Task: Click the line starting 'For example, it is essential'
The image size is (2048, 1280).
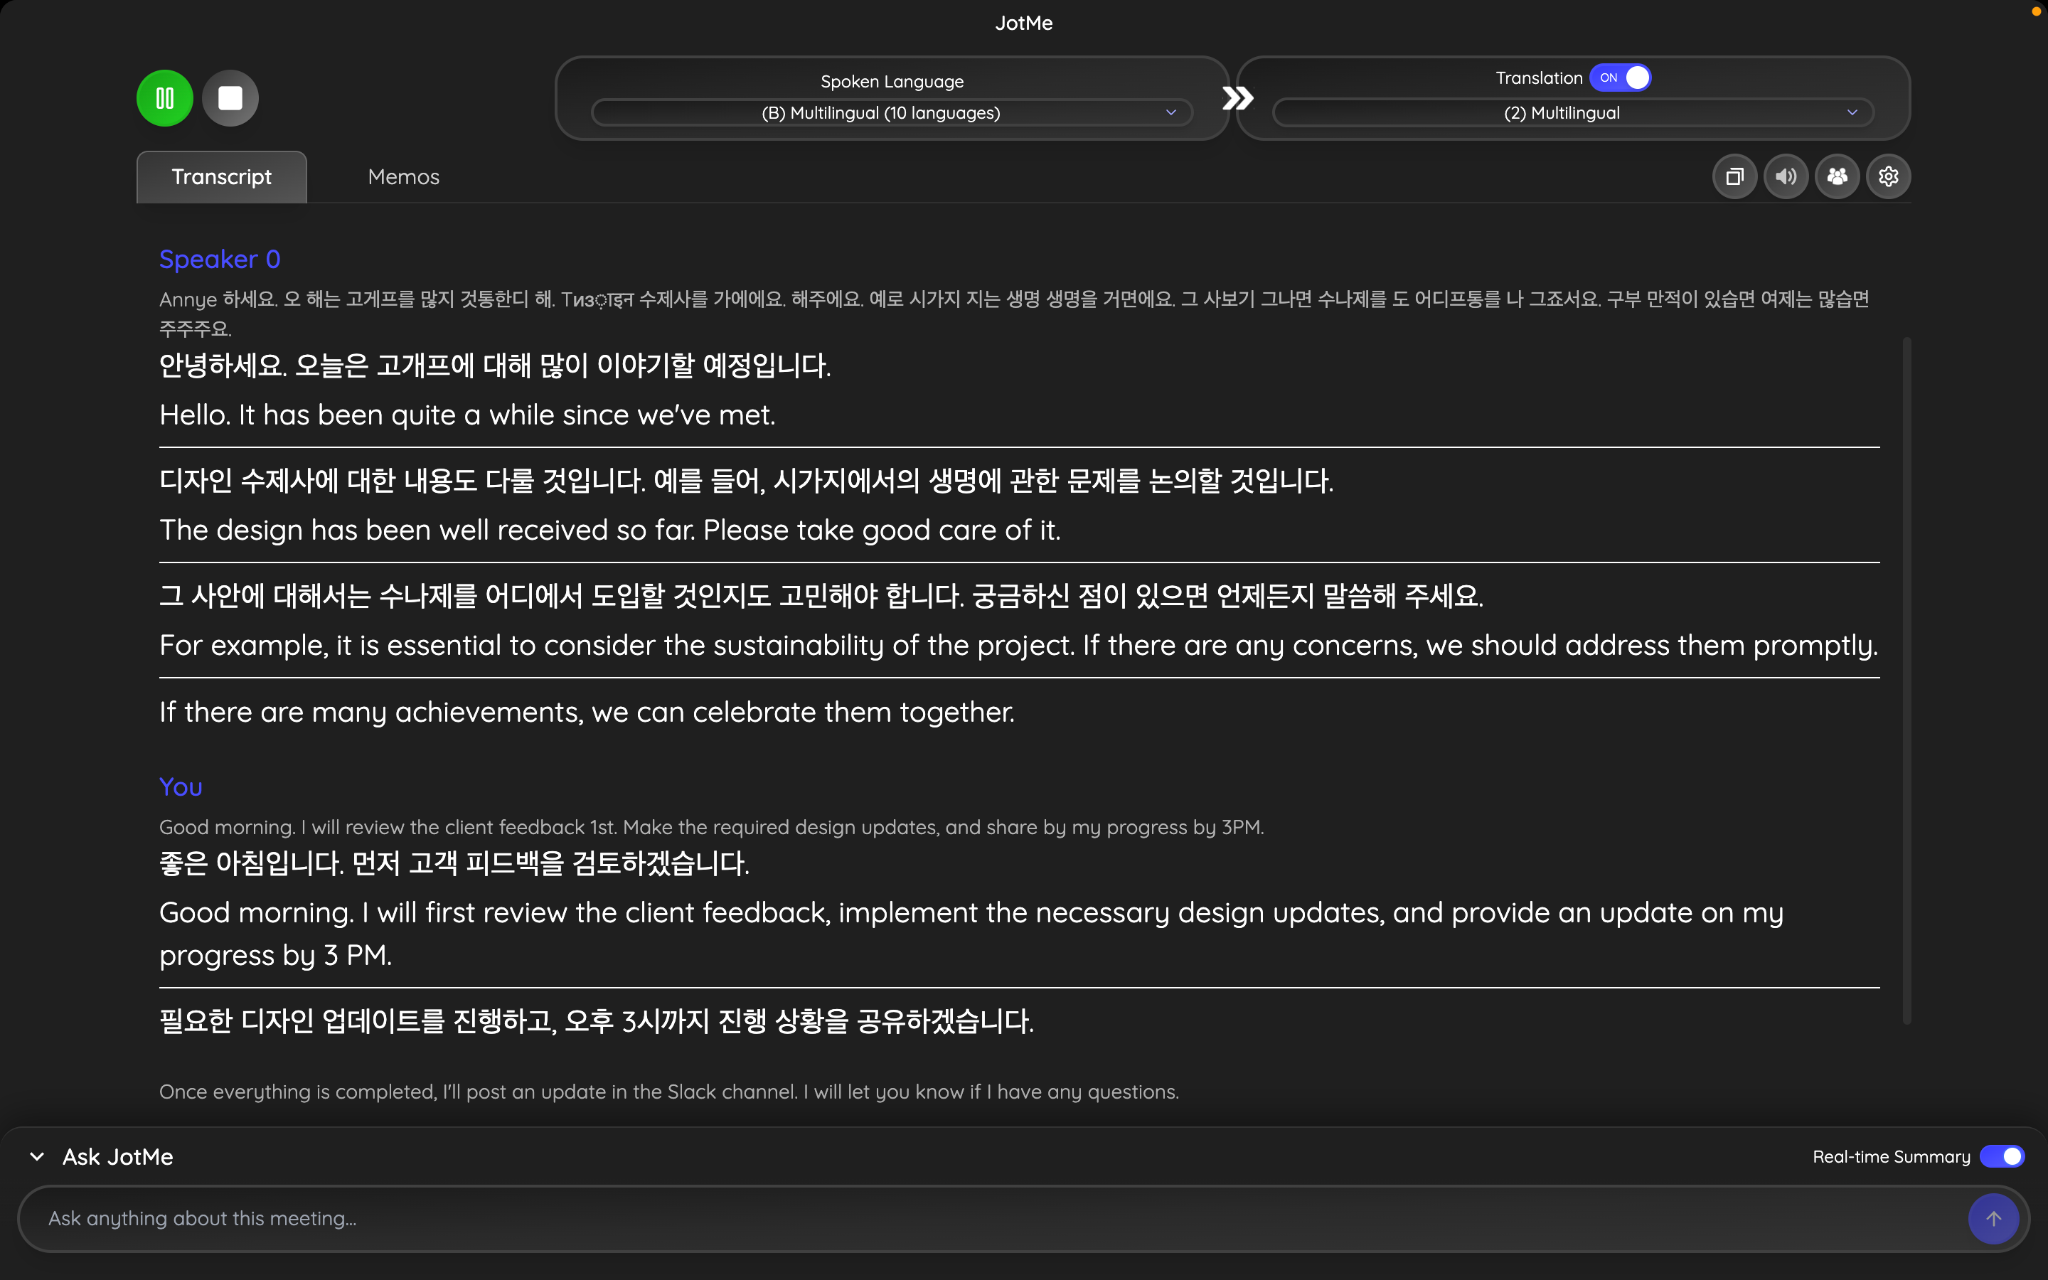Action: (x=1019, y=646)
